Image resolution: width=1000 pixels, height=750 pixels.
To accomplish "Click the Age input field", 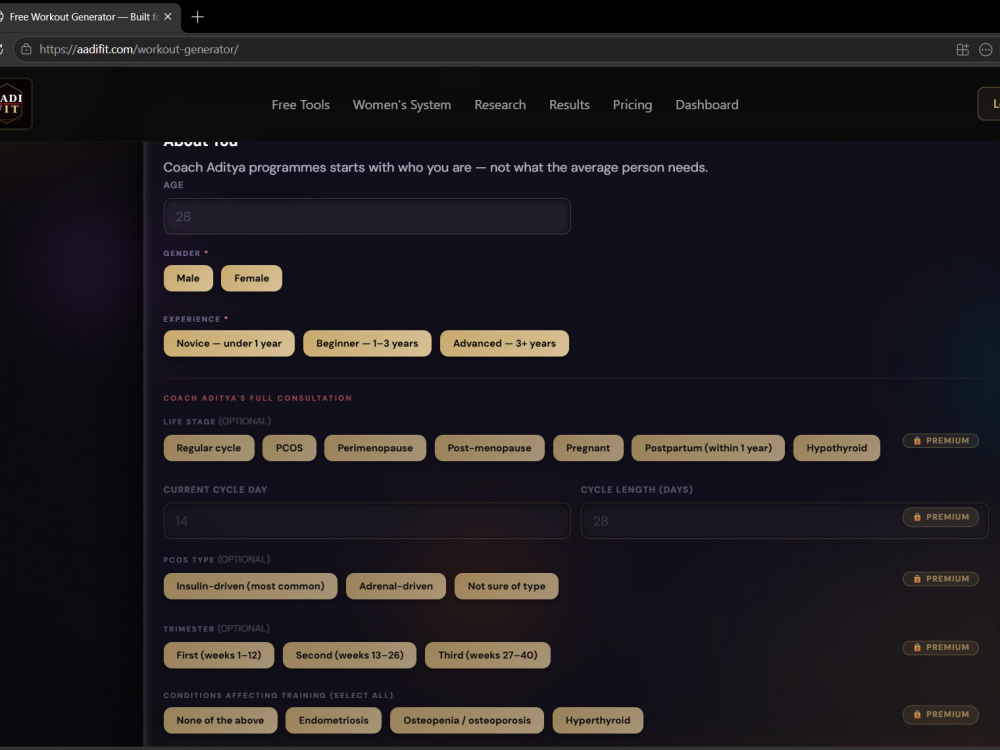I will (367, 216).
